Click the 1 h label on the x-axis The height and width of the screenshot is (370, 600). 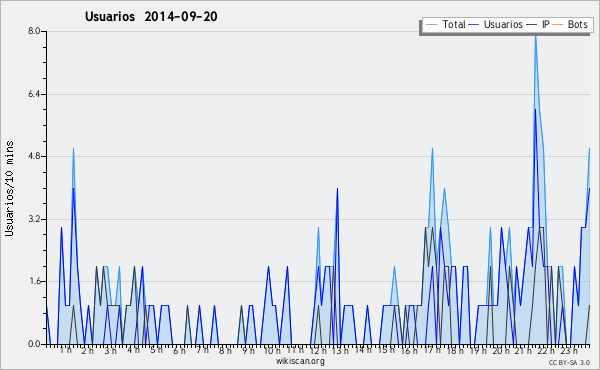[65, 350]
